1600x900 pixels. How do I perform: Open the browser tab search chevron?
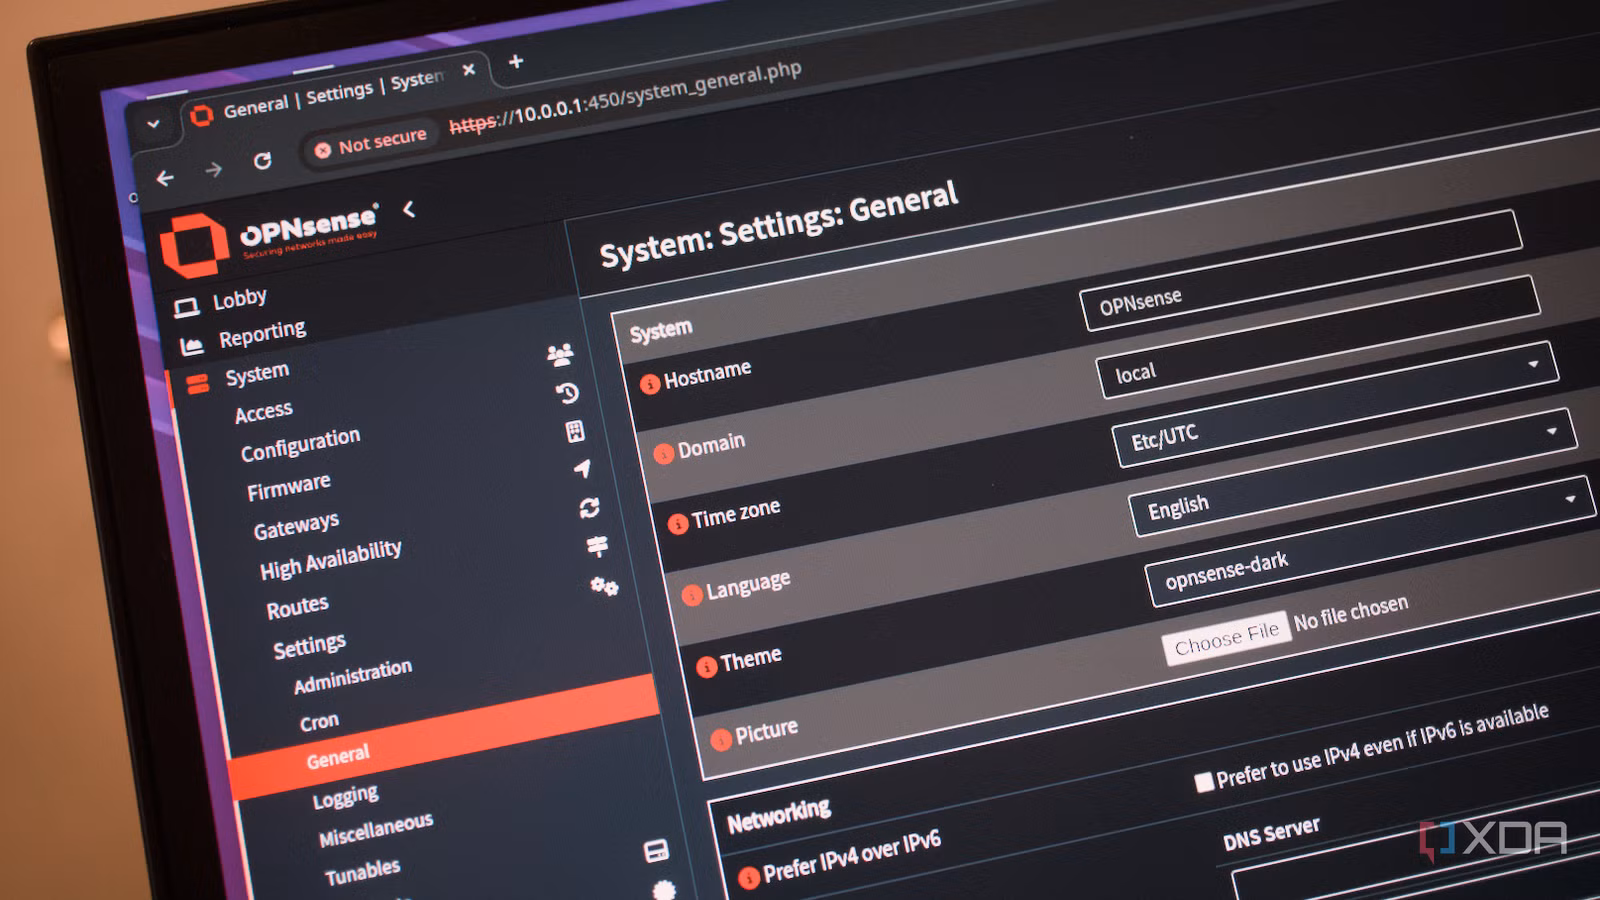click(153, 125)
